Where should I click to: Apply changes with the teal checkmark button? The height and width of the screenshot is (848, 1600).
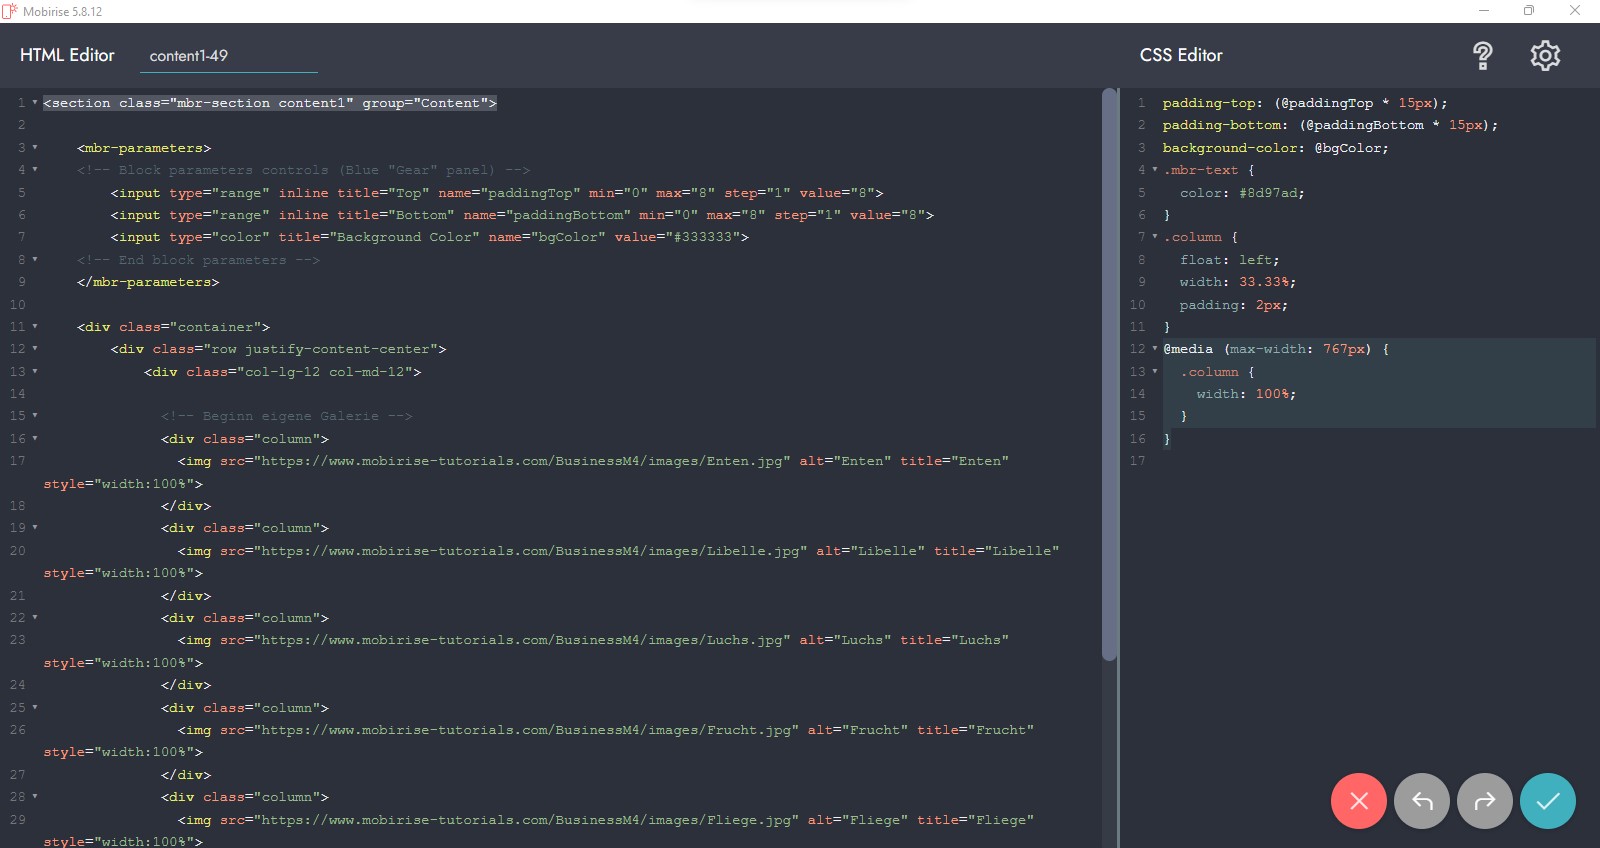pyautogui.click(x=1547, y=801)
